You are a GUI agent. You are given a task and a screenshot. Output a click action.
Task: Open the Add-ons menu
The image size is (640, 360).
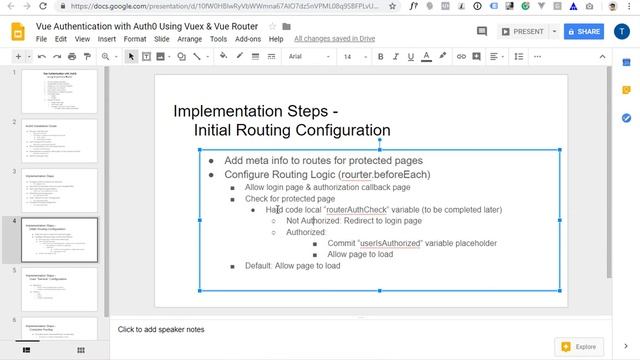click(248, 39)
